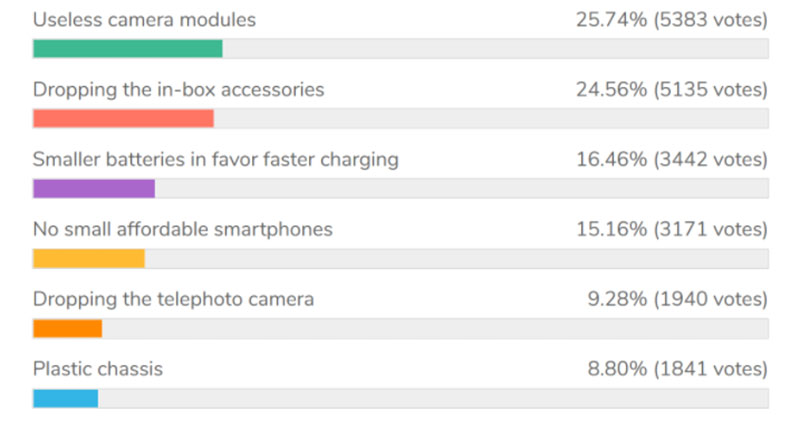Click the 16.46% (3442 votes) result
Viewport: 800px width, 430px height.
672,160
